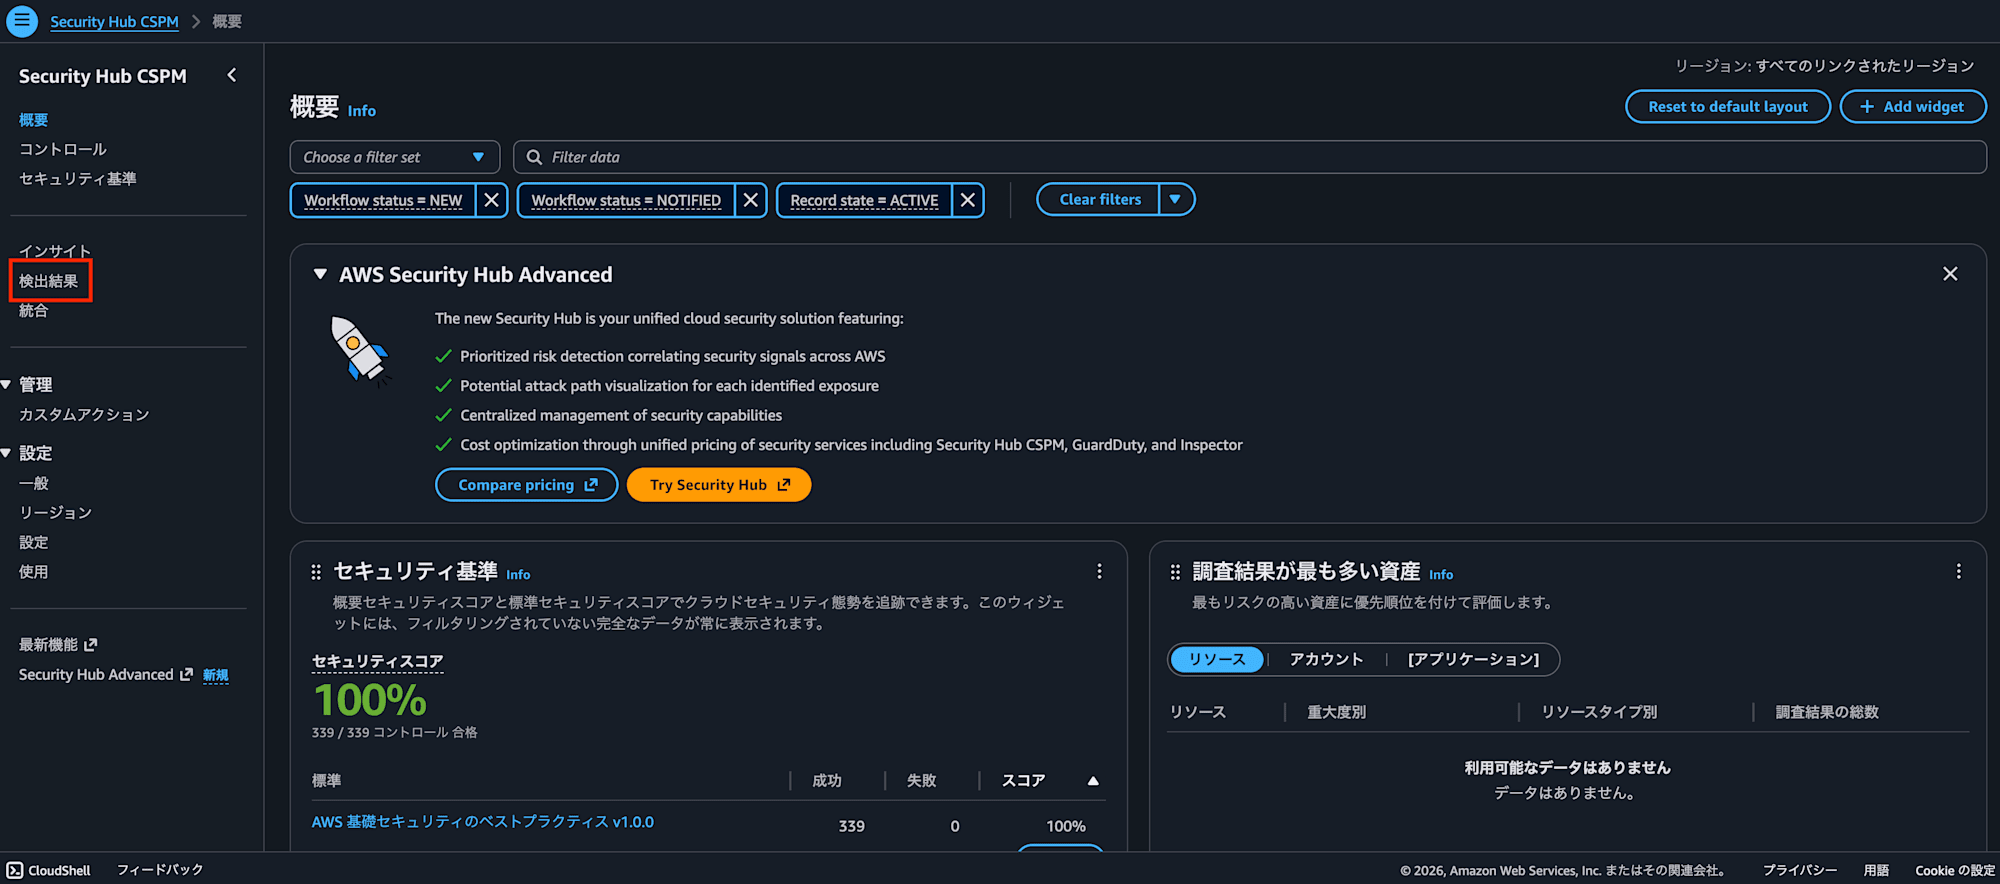
Task: Click Cookie の設定 in the footer
Action: (x=1955, y=871)
